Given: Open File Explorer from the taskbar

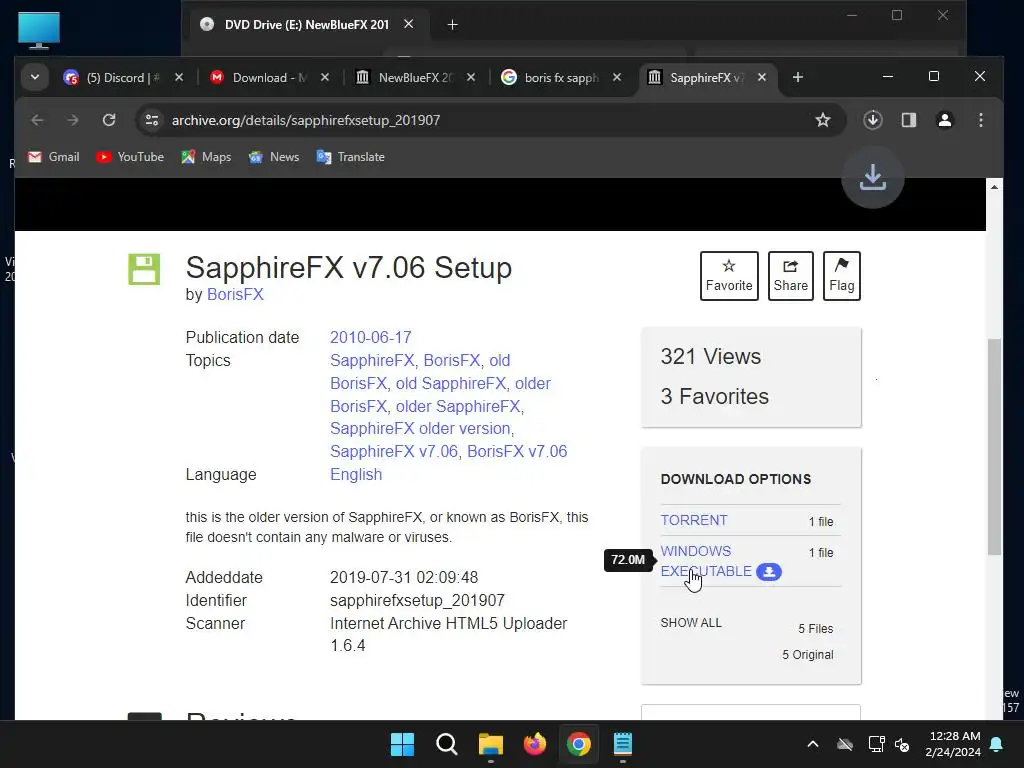Looking at the screenshot, I should pos(490,744).
